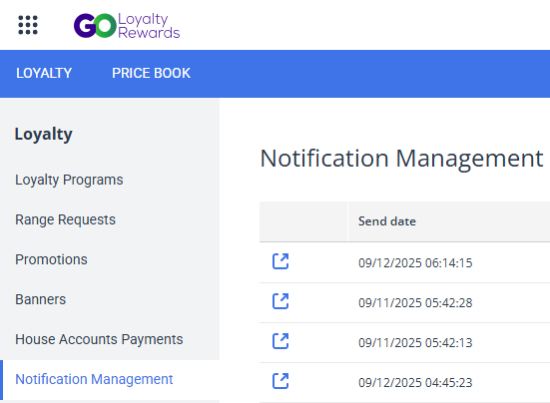Switch to the LOYALTY tab

click(44, 73)
